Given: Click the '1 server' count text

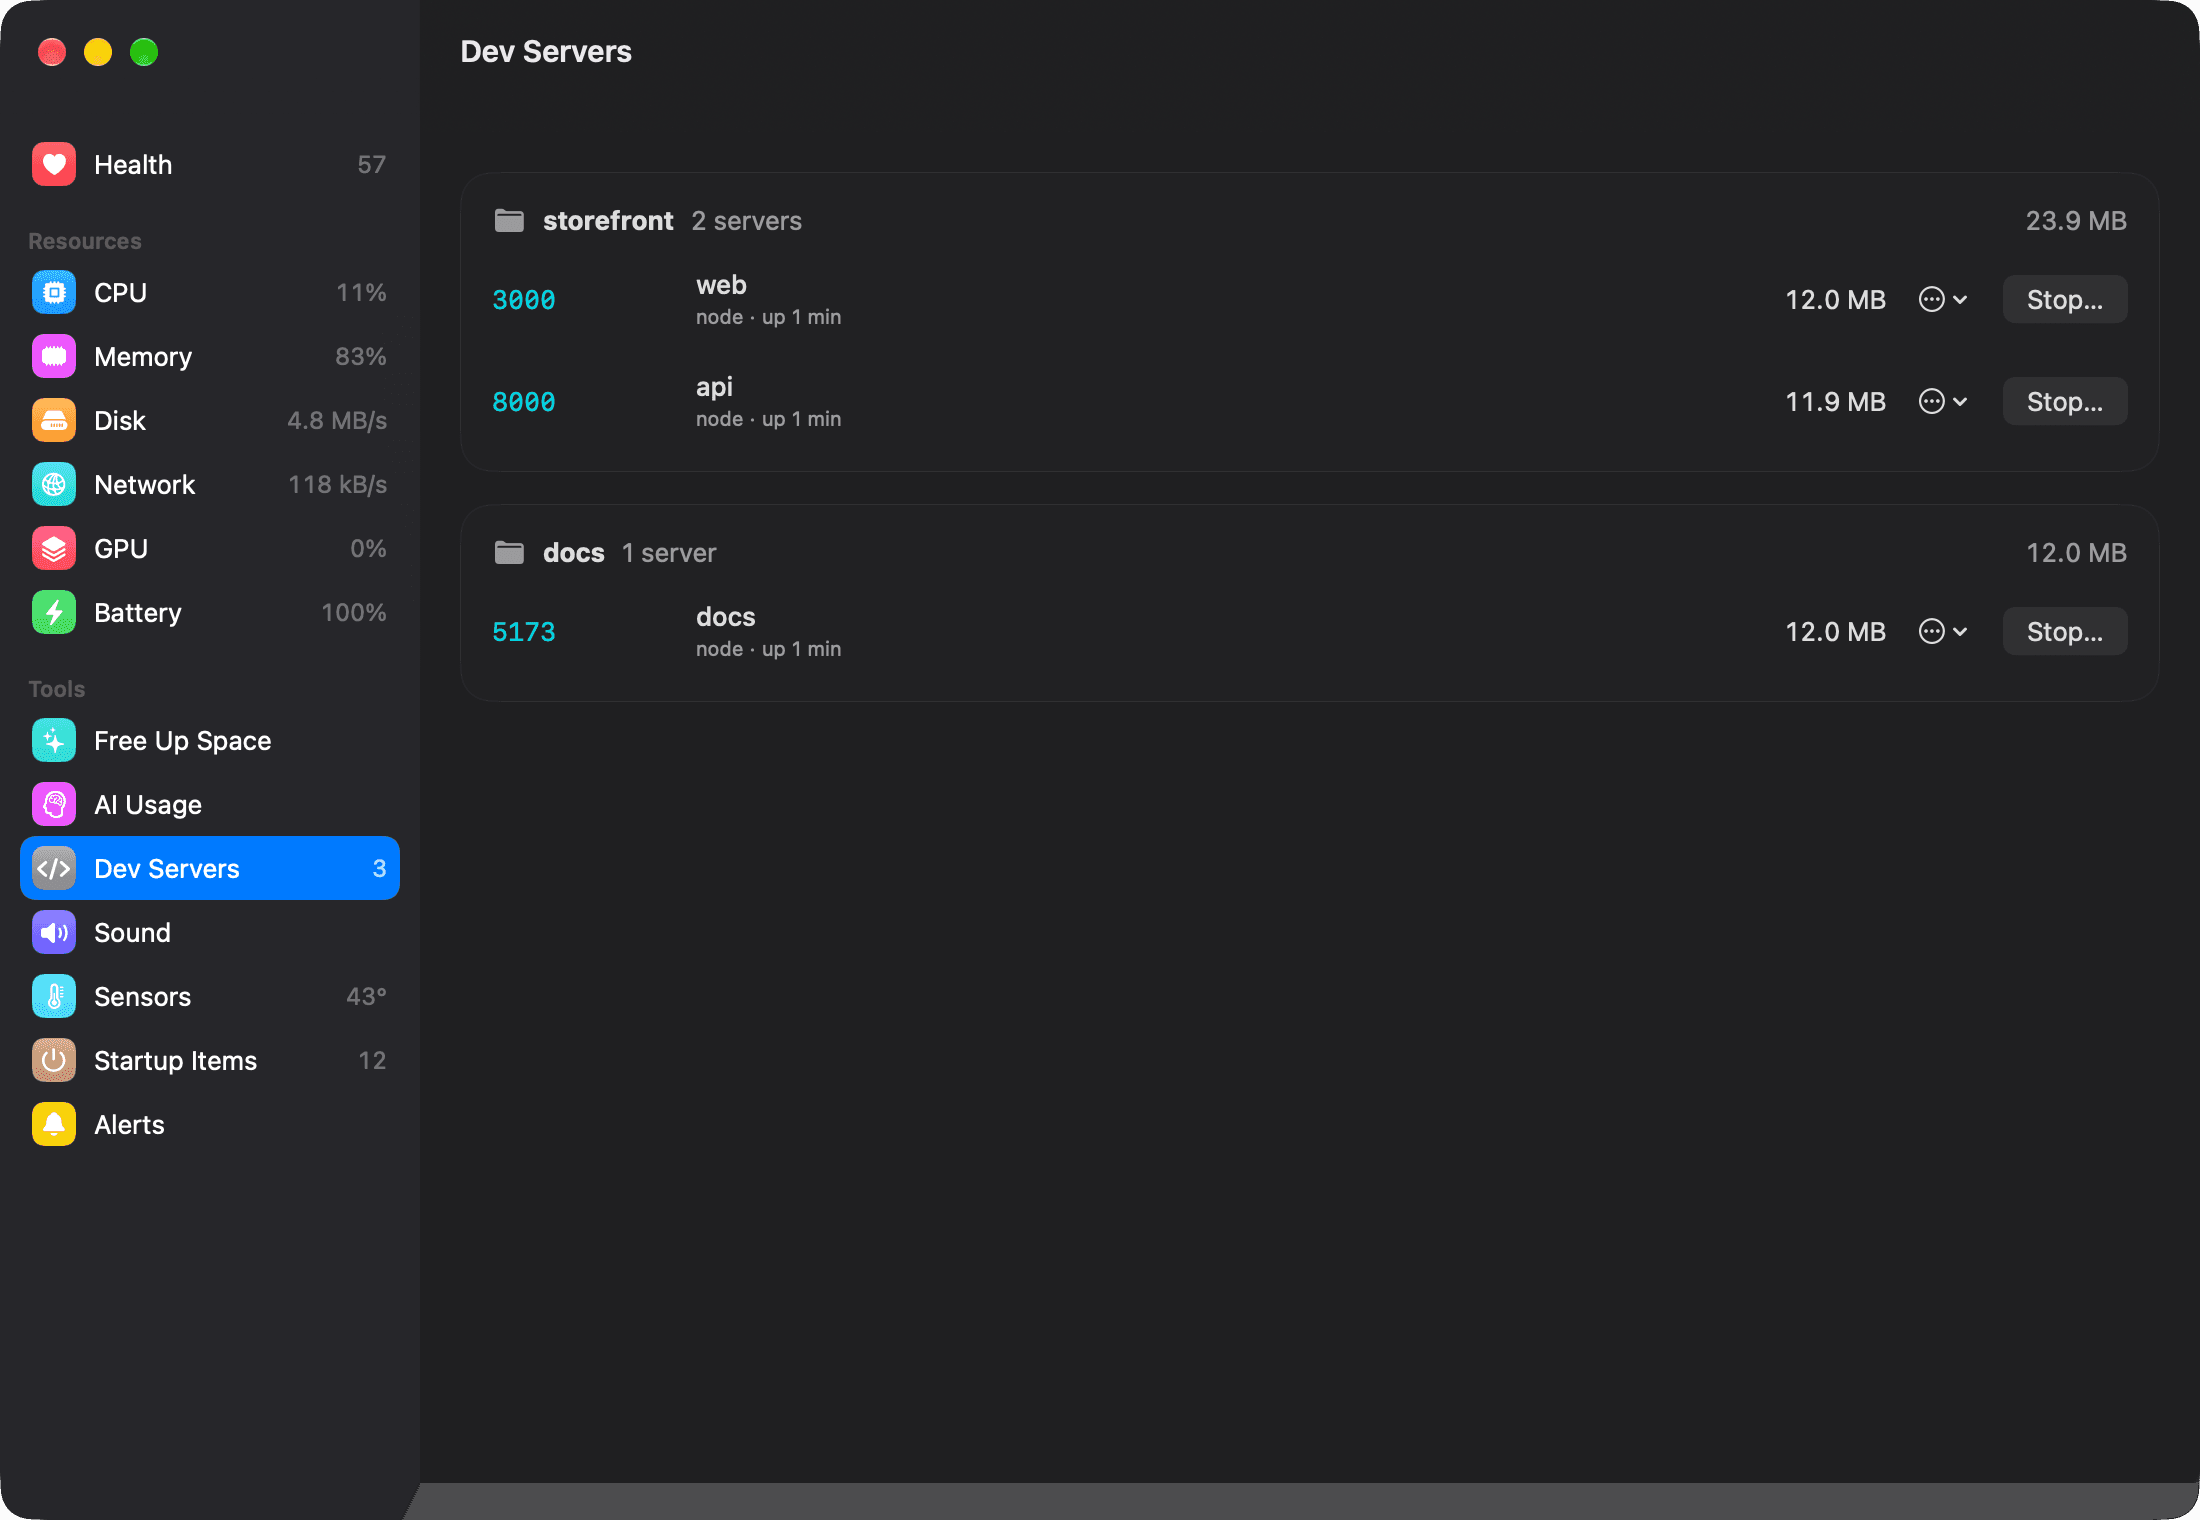Looking at the screenshot, I should [669, 552].
